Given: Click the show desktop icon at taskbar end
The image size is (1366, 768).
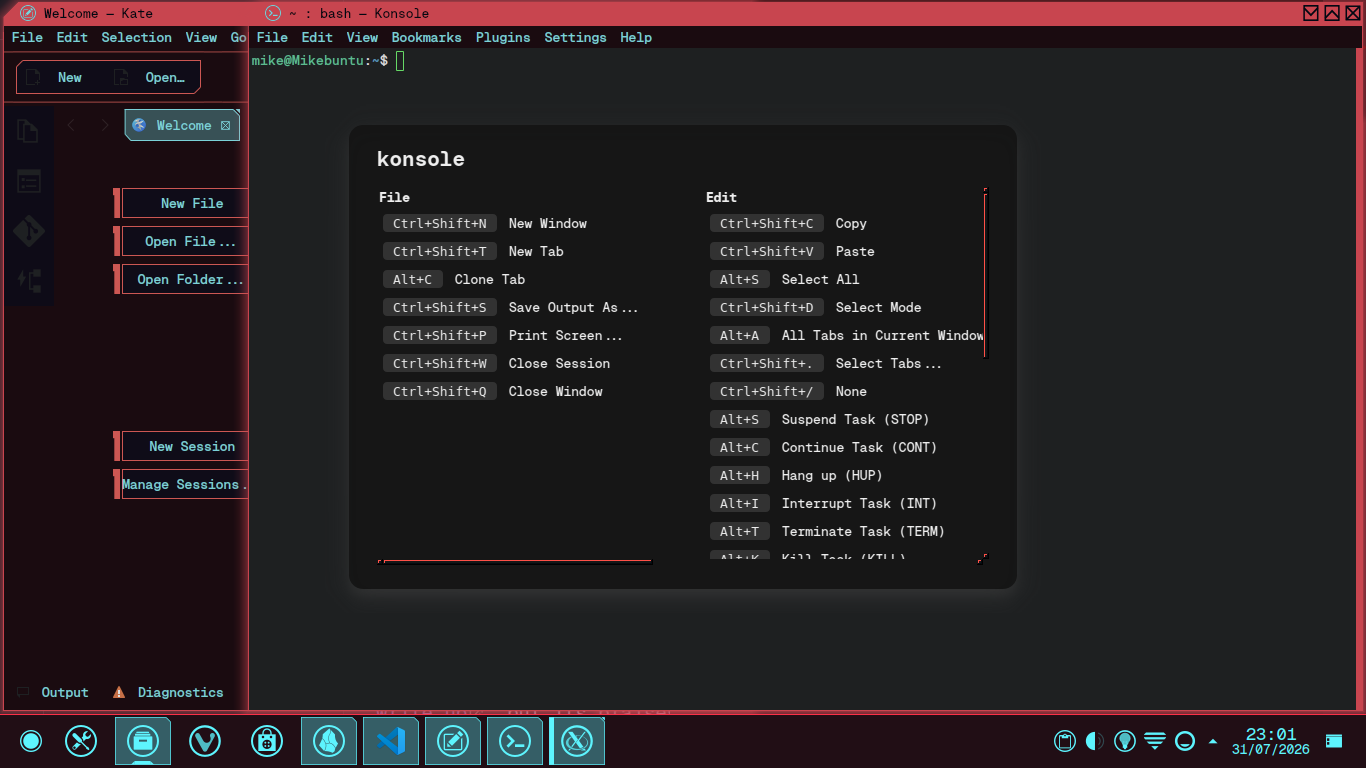Looking at the screenshot, I should pyautogui.click(x=1334, y=741).
